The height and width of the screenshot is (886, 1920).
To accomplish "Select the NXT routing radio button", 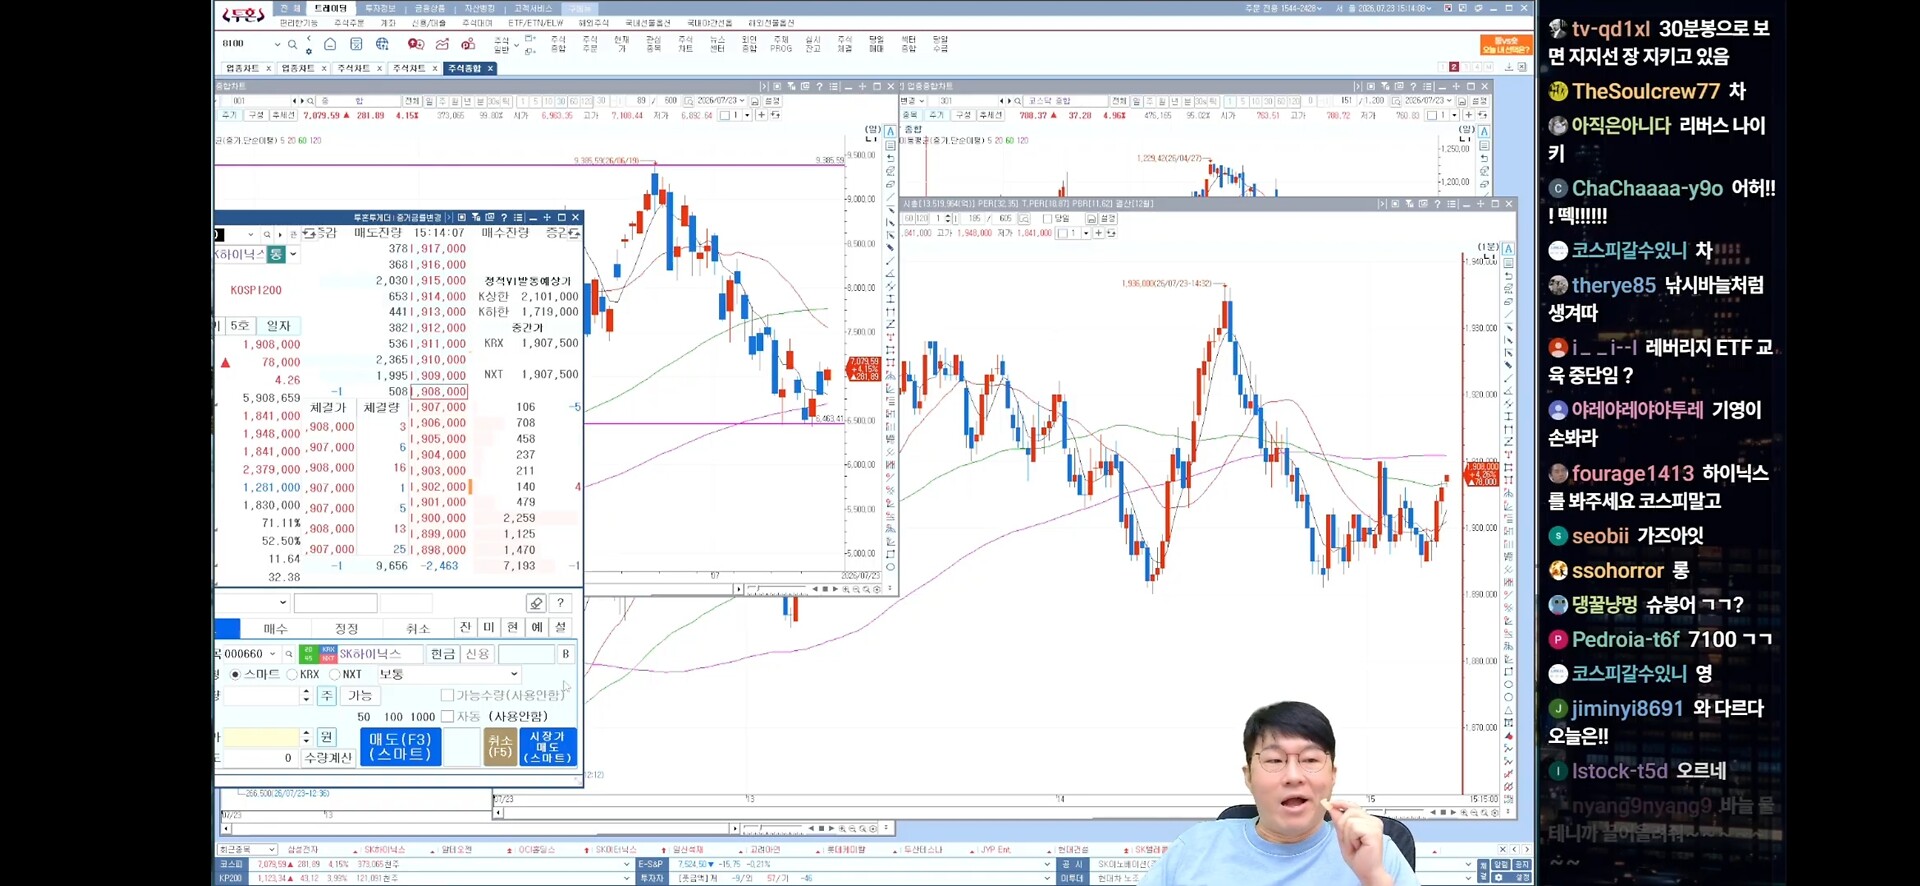I will point(335,675).
